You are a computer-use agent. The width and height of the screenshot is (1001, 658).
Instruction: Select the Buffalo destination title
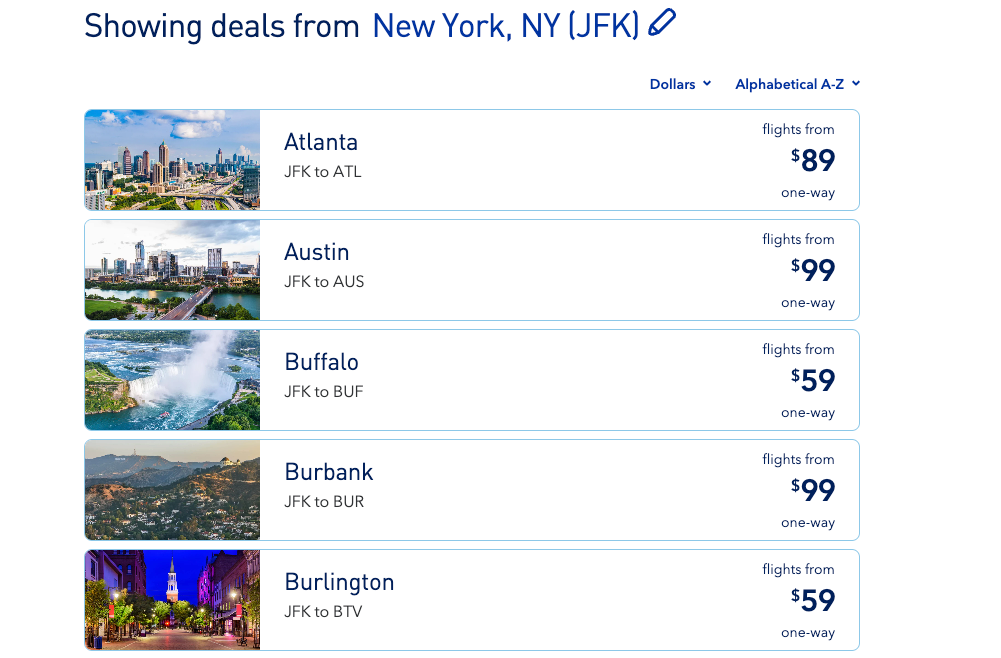(322, 362)
